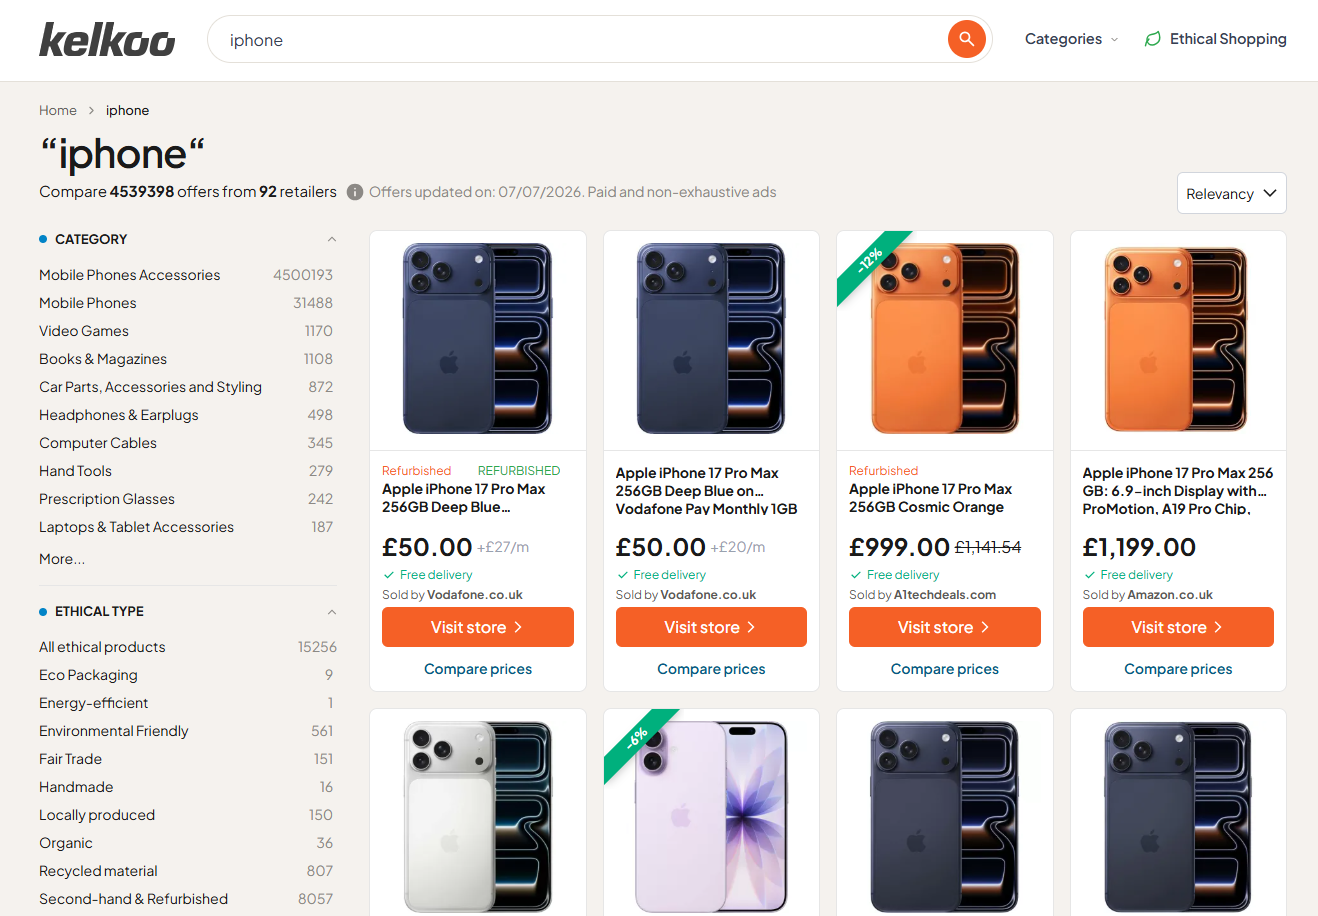Click the orange search magnifier button
Viewport: 1318px width, 916px height.
point(966,39)
